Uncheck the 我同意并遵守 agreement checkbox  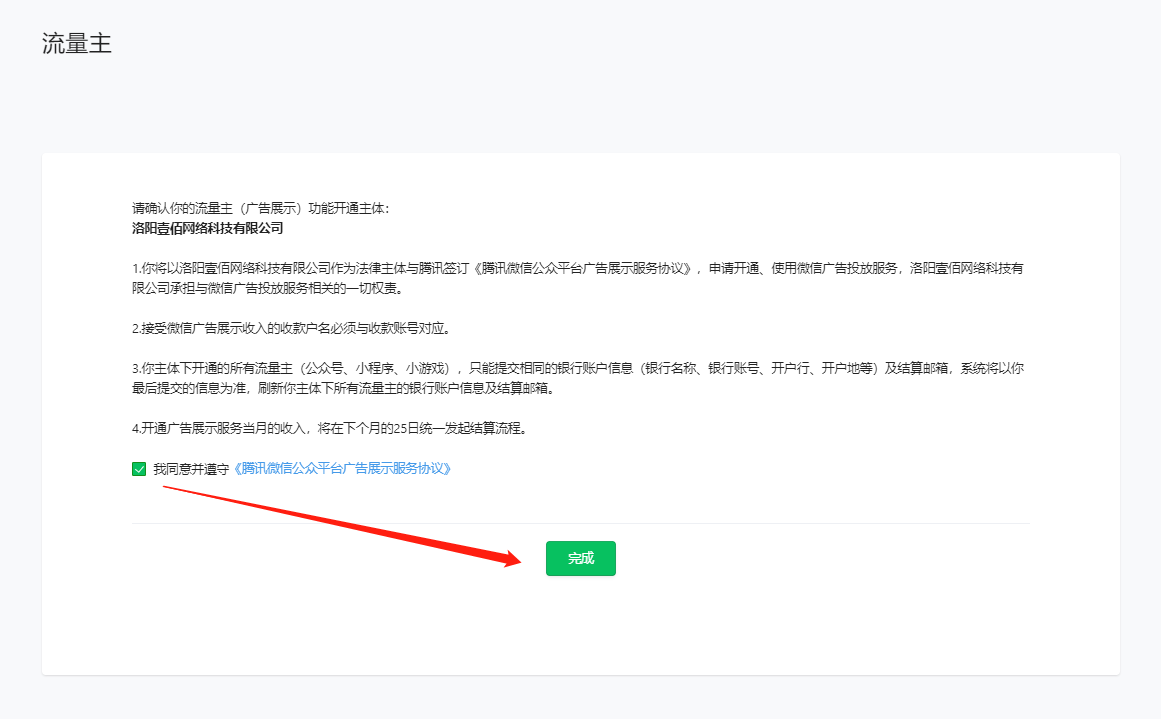click(x=139, y=469)
